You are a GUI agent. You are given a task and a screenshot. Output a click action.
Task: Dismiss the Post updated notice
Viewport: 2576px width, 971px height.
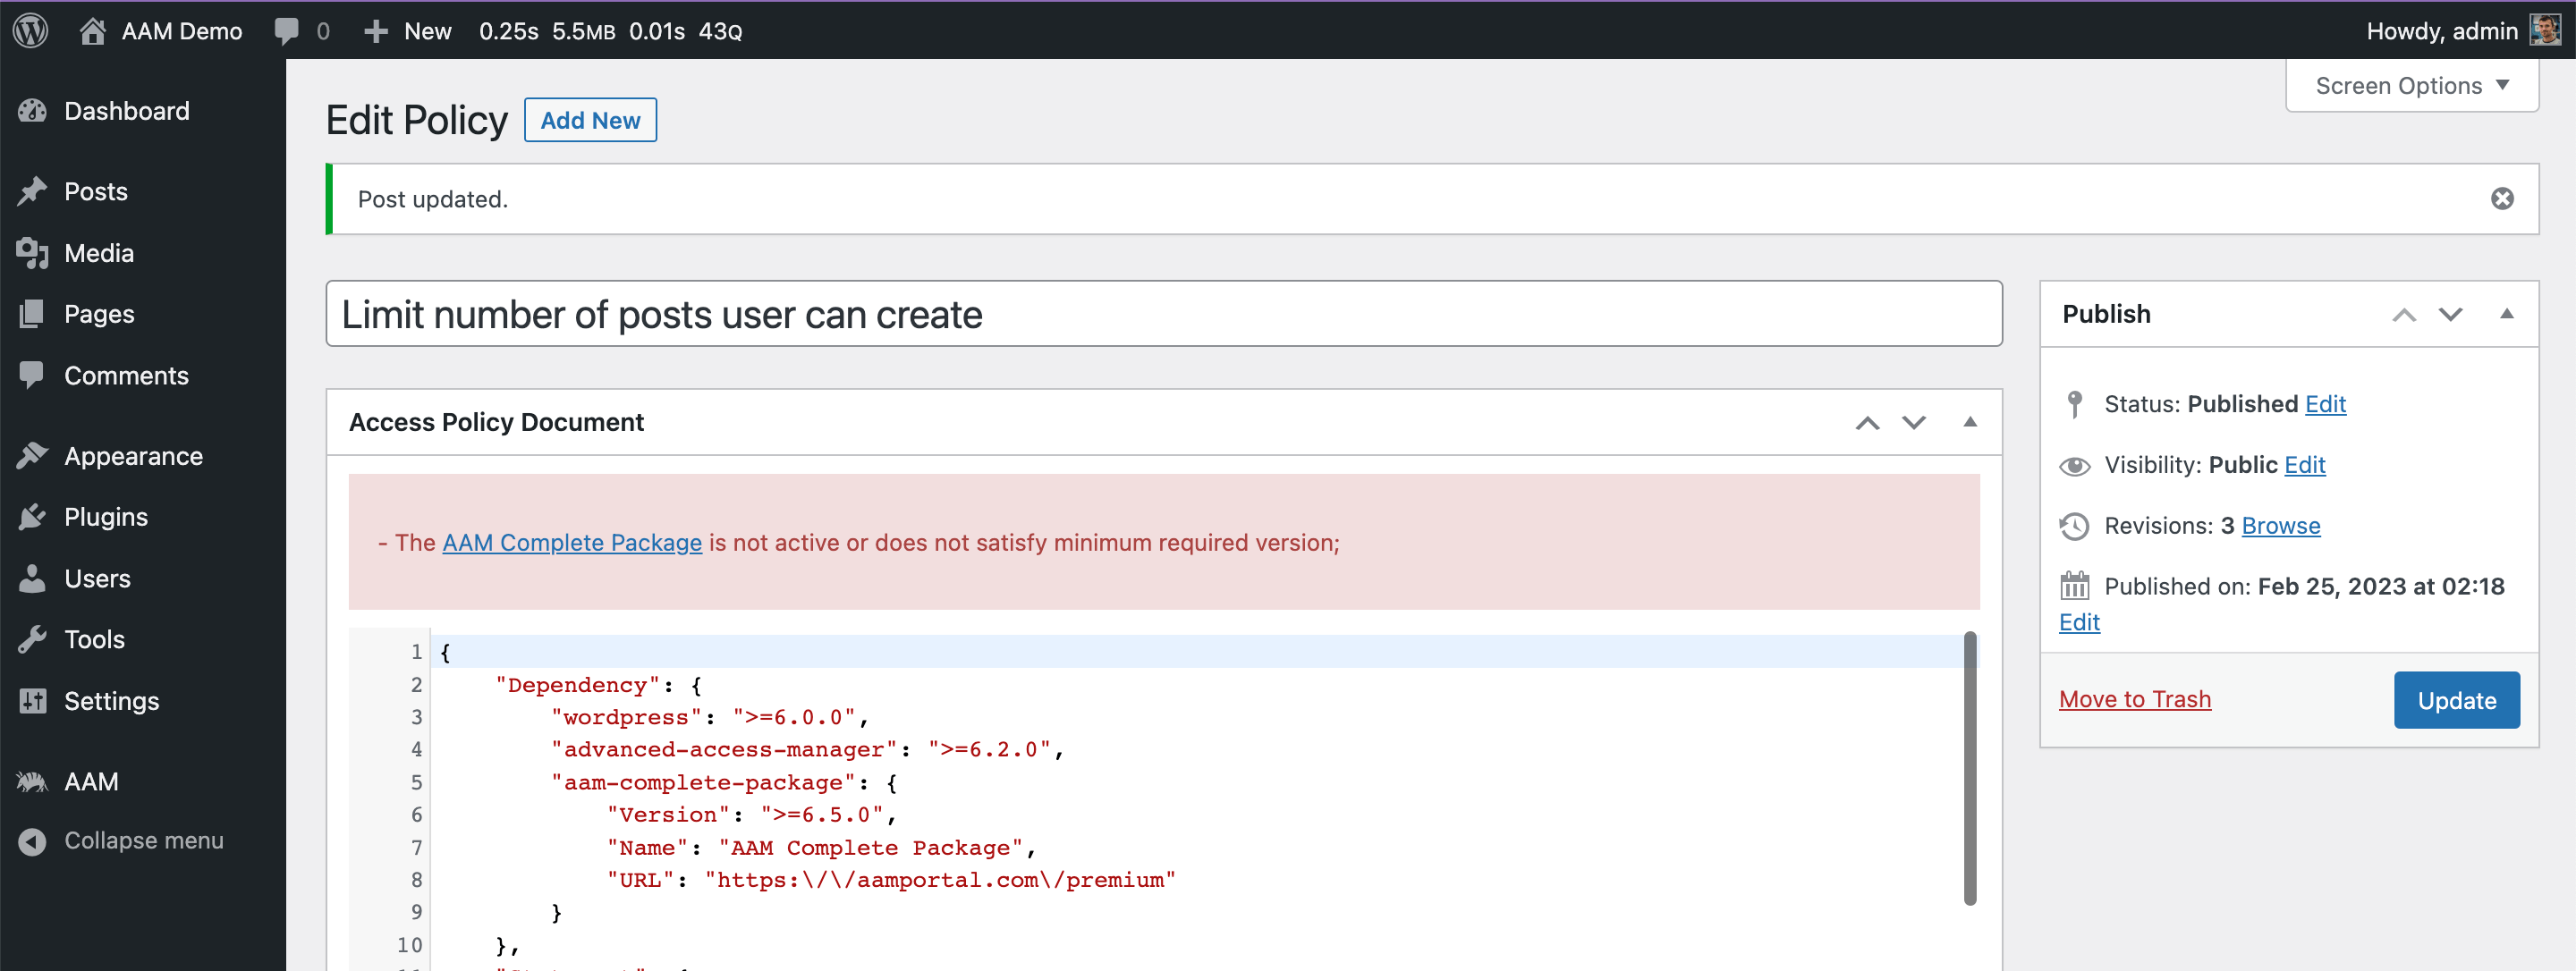[x=2502, y=199]
